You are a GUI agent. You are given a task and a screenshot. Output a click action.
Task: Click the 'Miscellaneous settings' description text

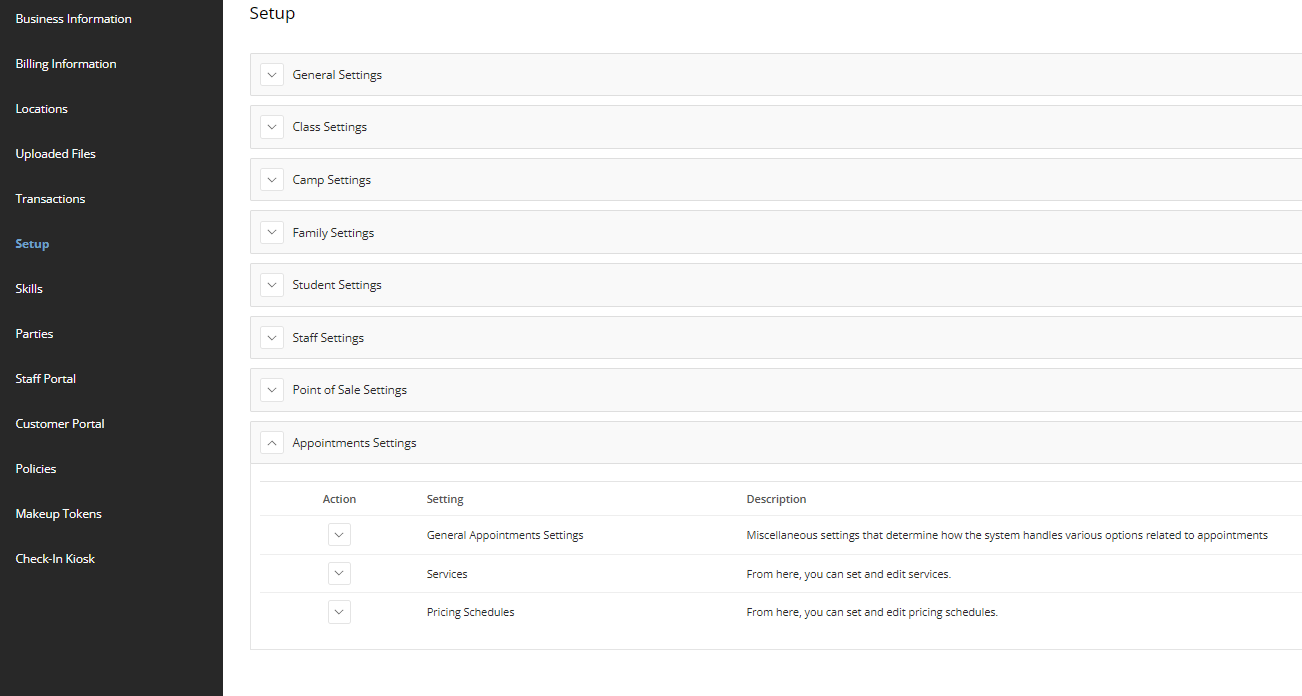[1007, 535]
